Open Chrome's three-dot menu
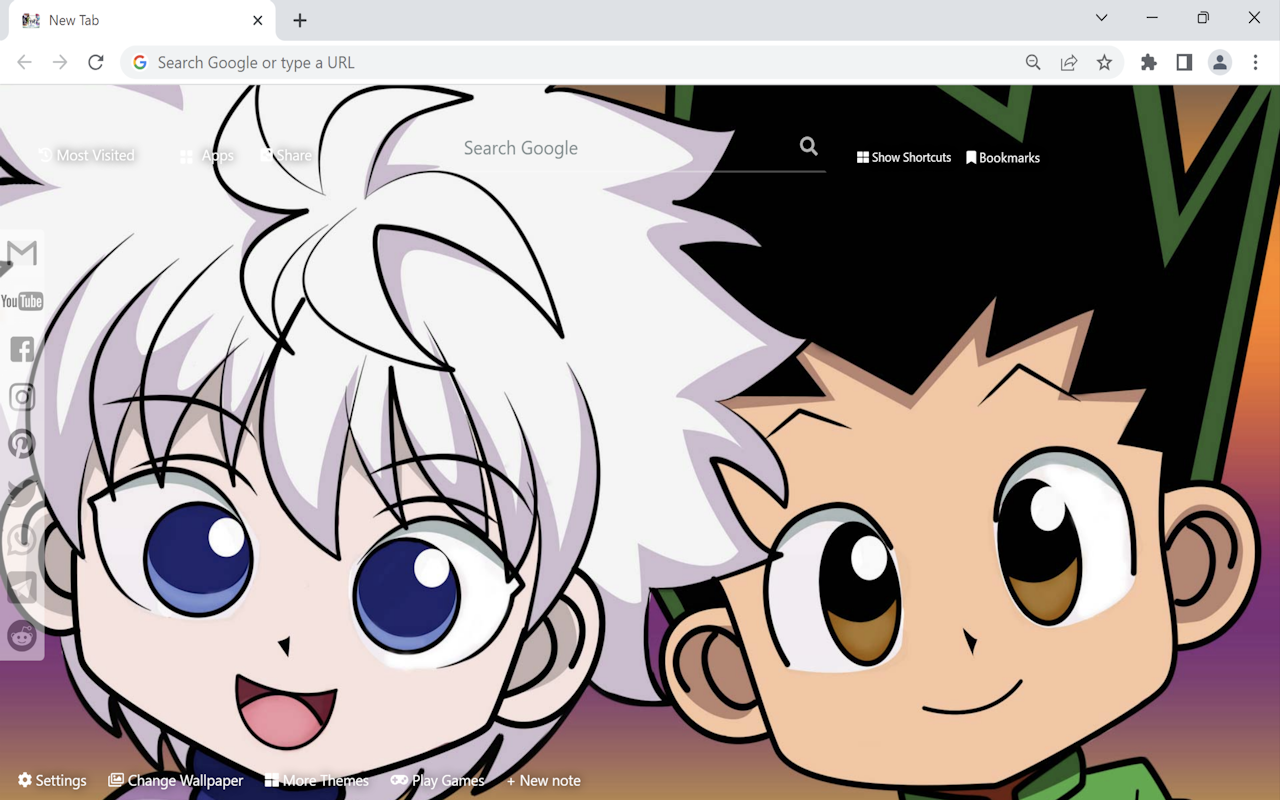 coord(1256,62)
